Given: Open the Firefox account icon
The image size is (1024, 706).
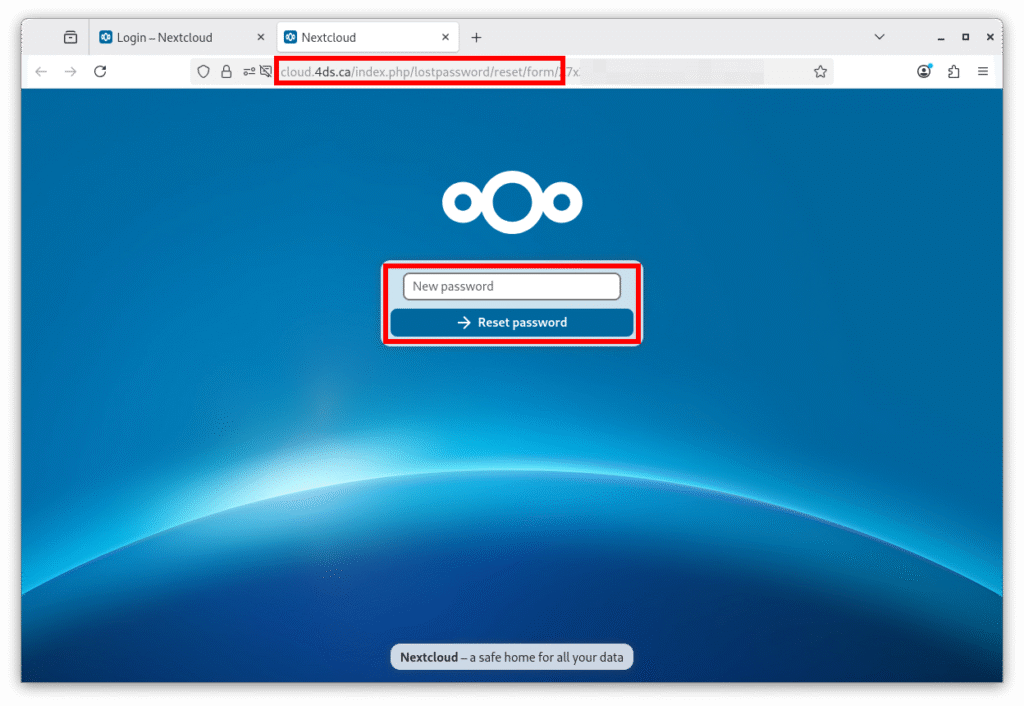Looking at the screenshot, I should (x=924, y=71).
